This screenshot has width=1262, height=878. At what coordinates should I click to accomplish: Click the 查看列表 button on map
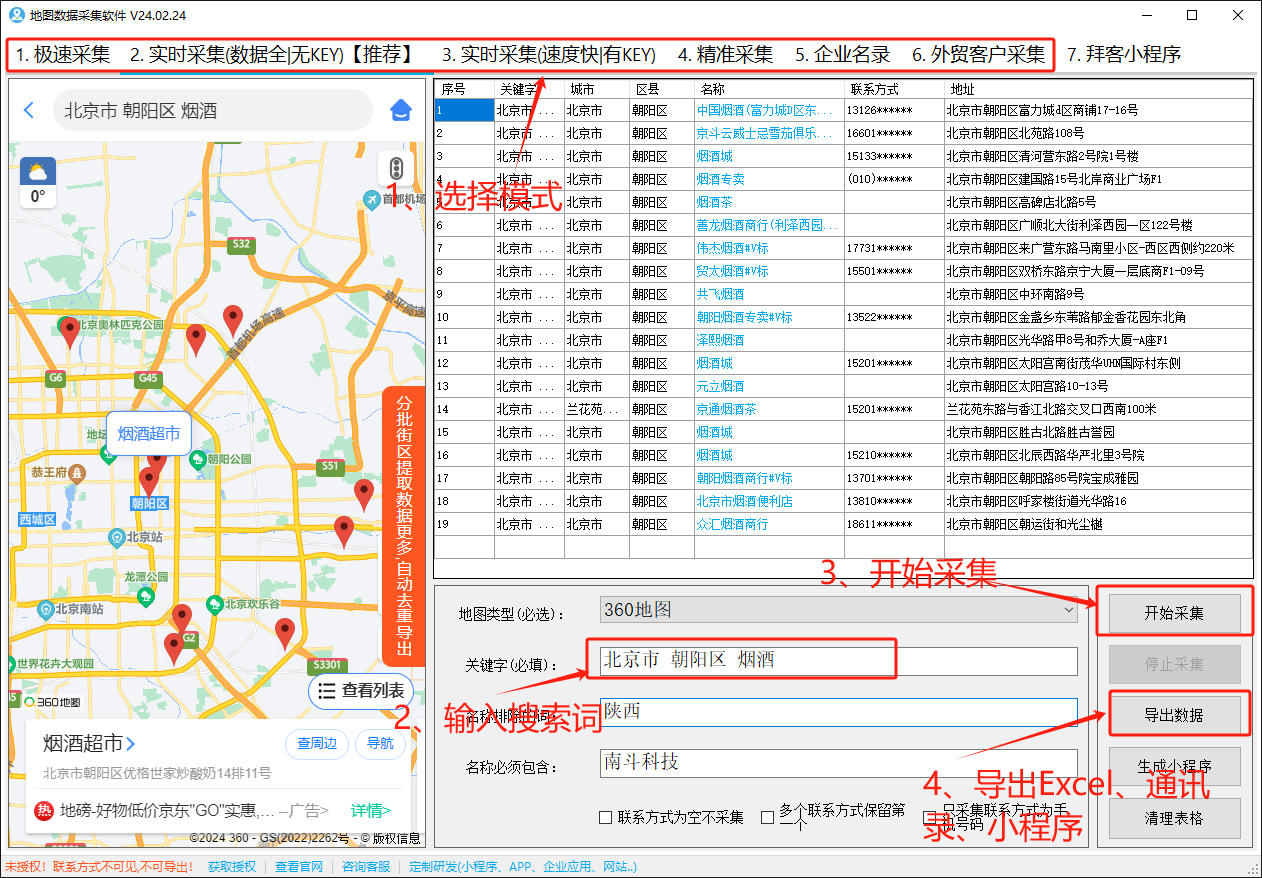pos(360,690)
